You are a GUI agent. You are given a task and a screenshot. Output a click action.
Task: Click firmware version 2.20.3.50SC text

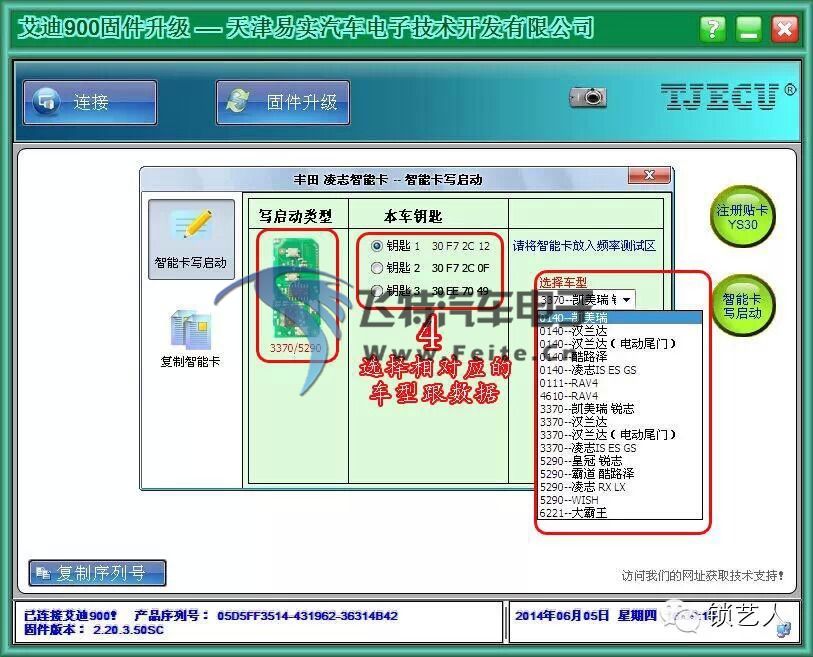pos(128,630)
